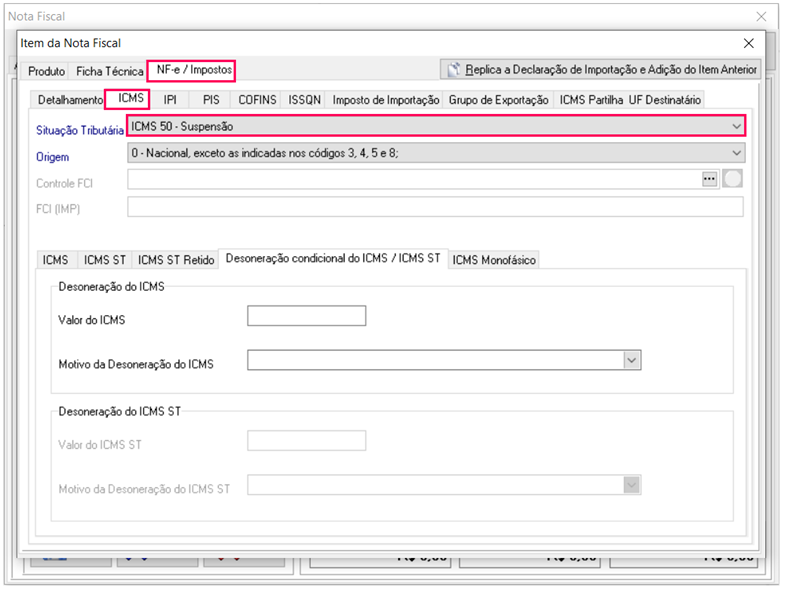Viewport: 785px width, 591px height.
Task: Select the NF-e / Impostos tab
Action: 194,70
